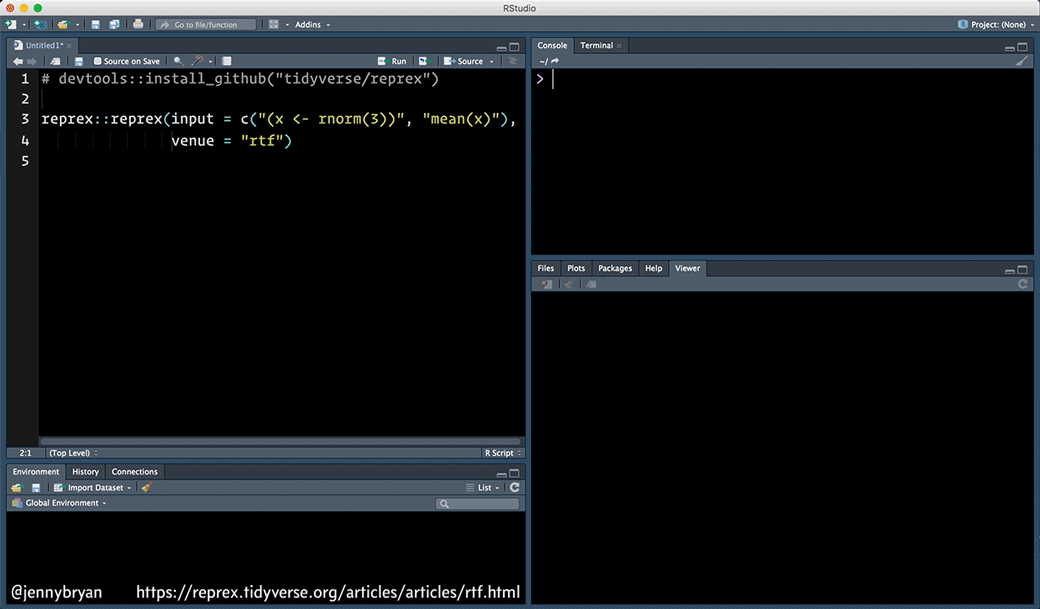
Task: Switch to the Packages tab
Action: point(615,268)
